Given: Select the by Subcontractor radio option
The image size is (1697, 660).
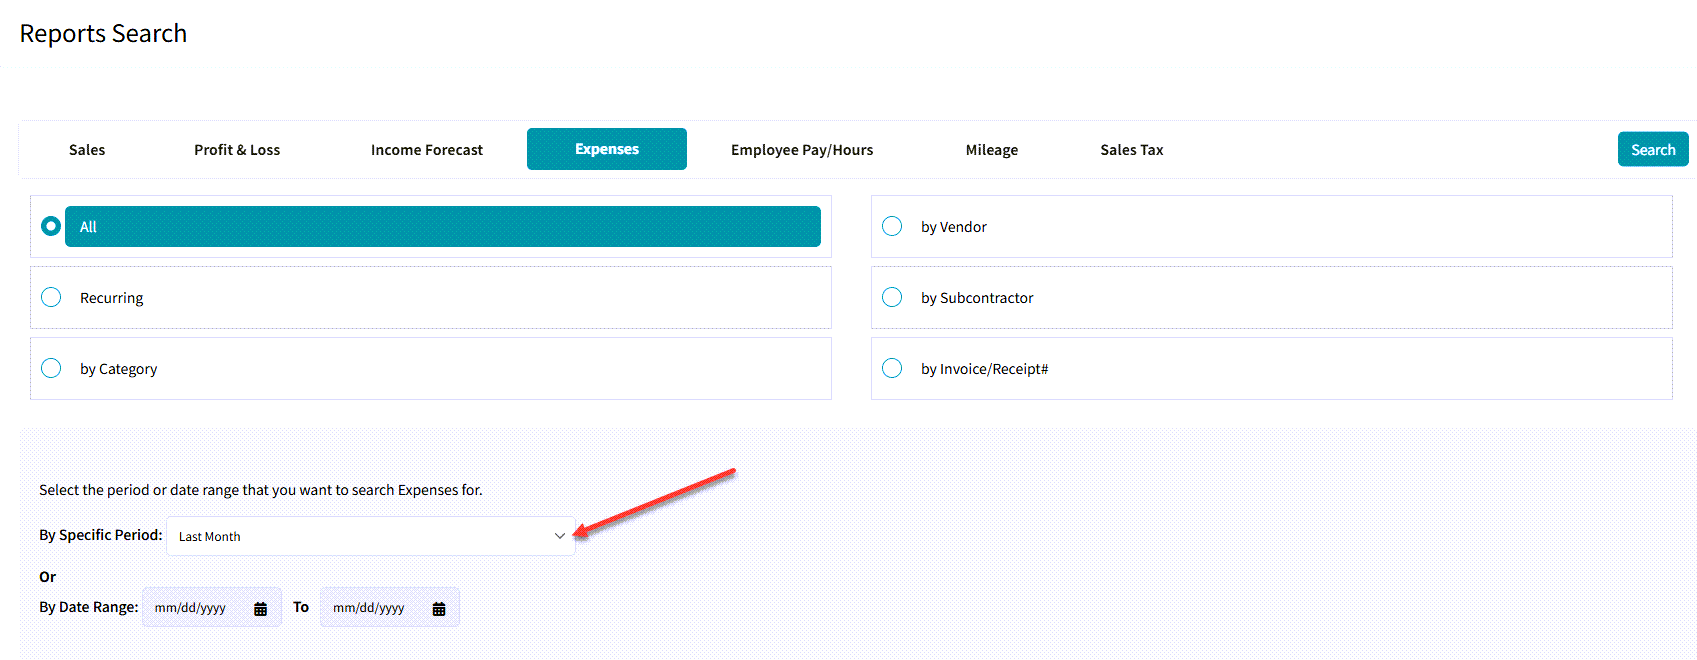Looking at the screenshot, I should [892, 297].
